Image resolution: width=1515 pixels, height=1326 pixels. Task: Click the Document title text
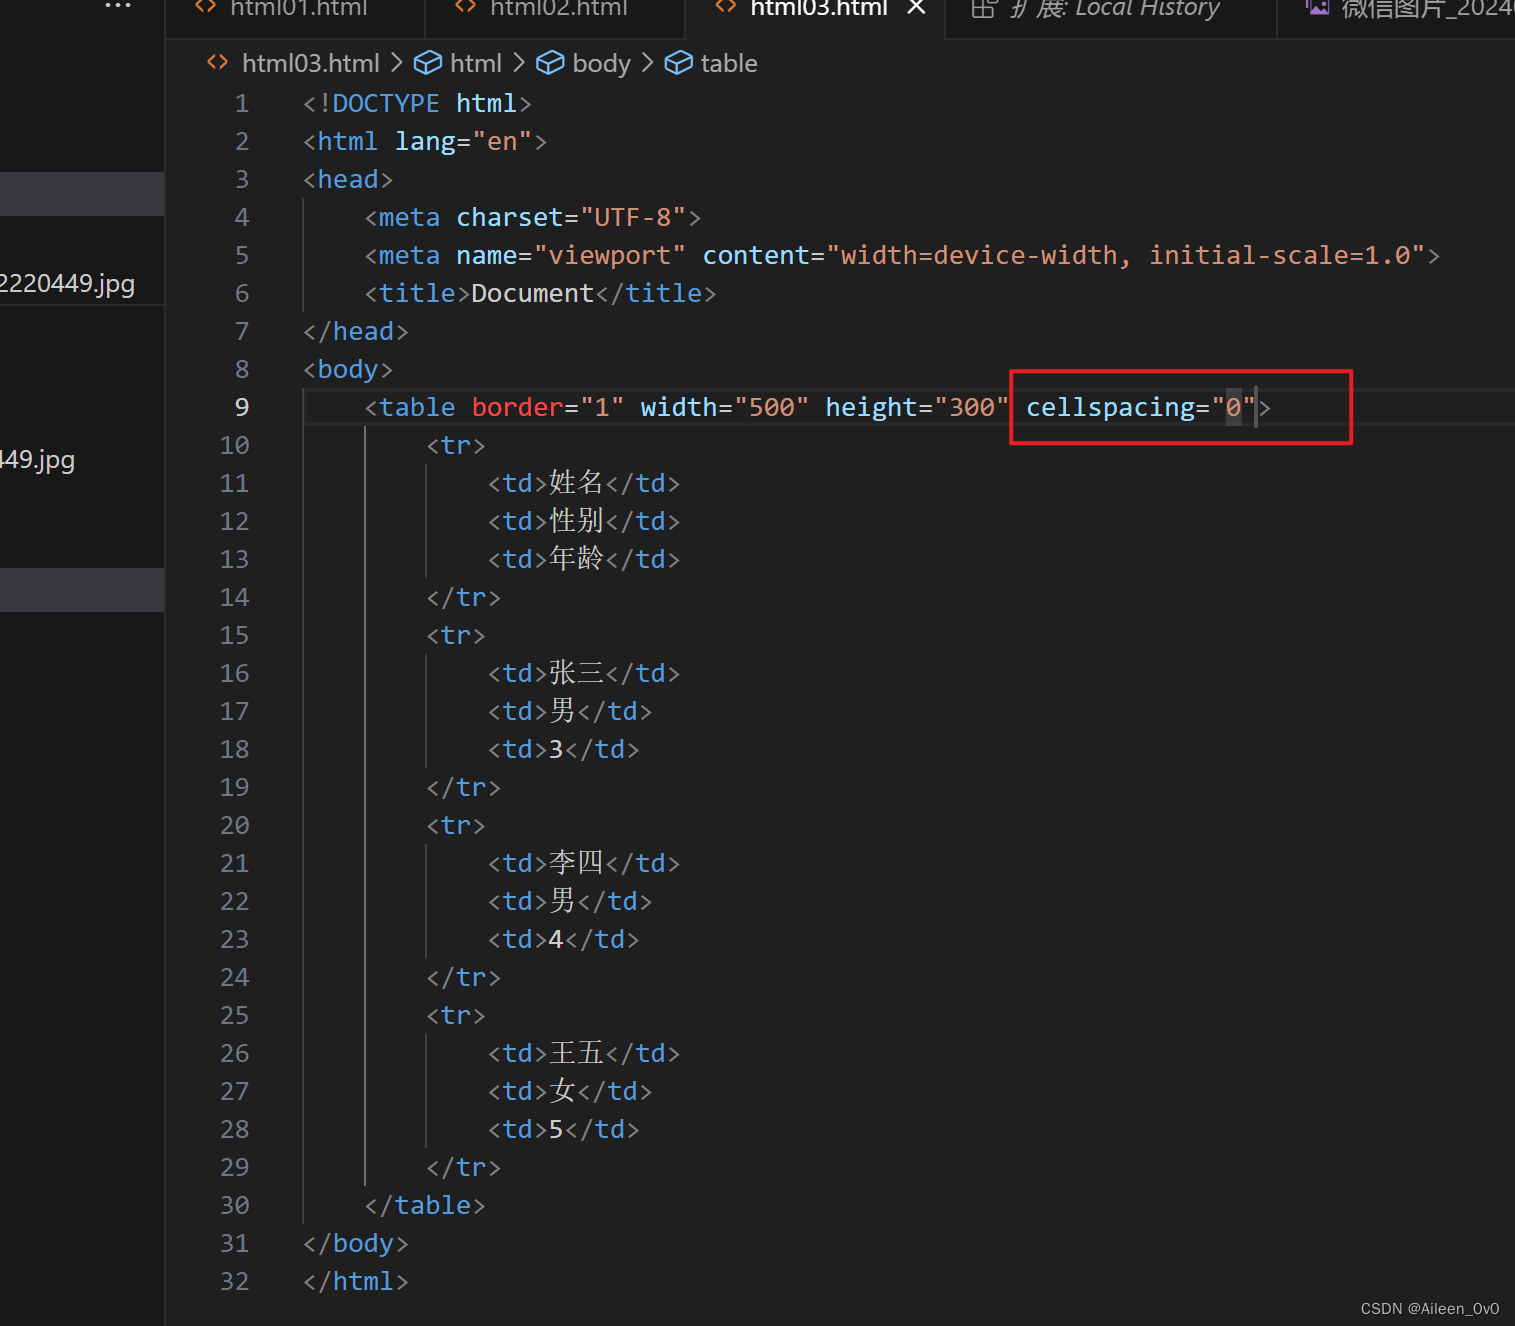click(532, 293)
